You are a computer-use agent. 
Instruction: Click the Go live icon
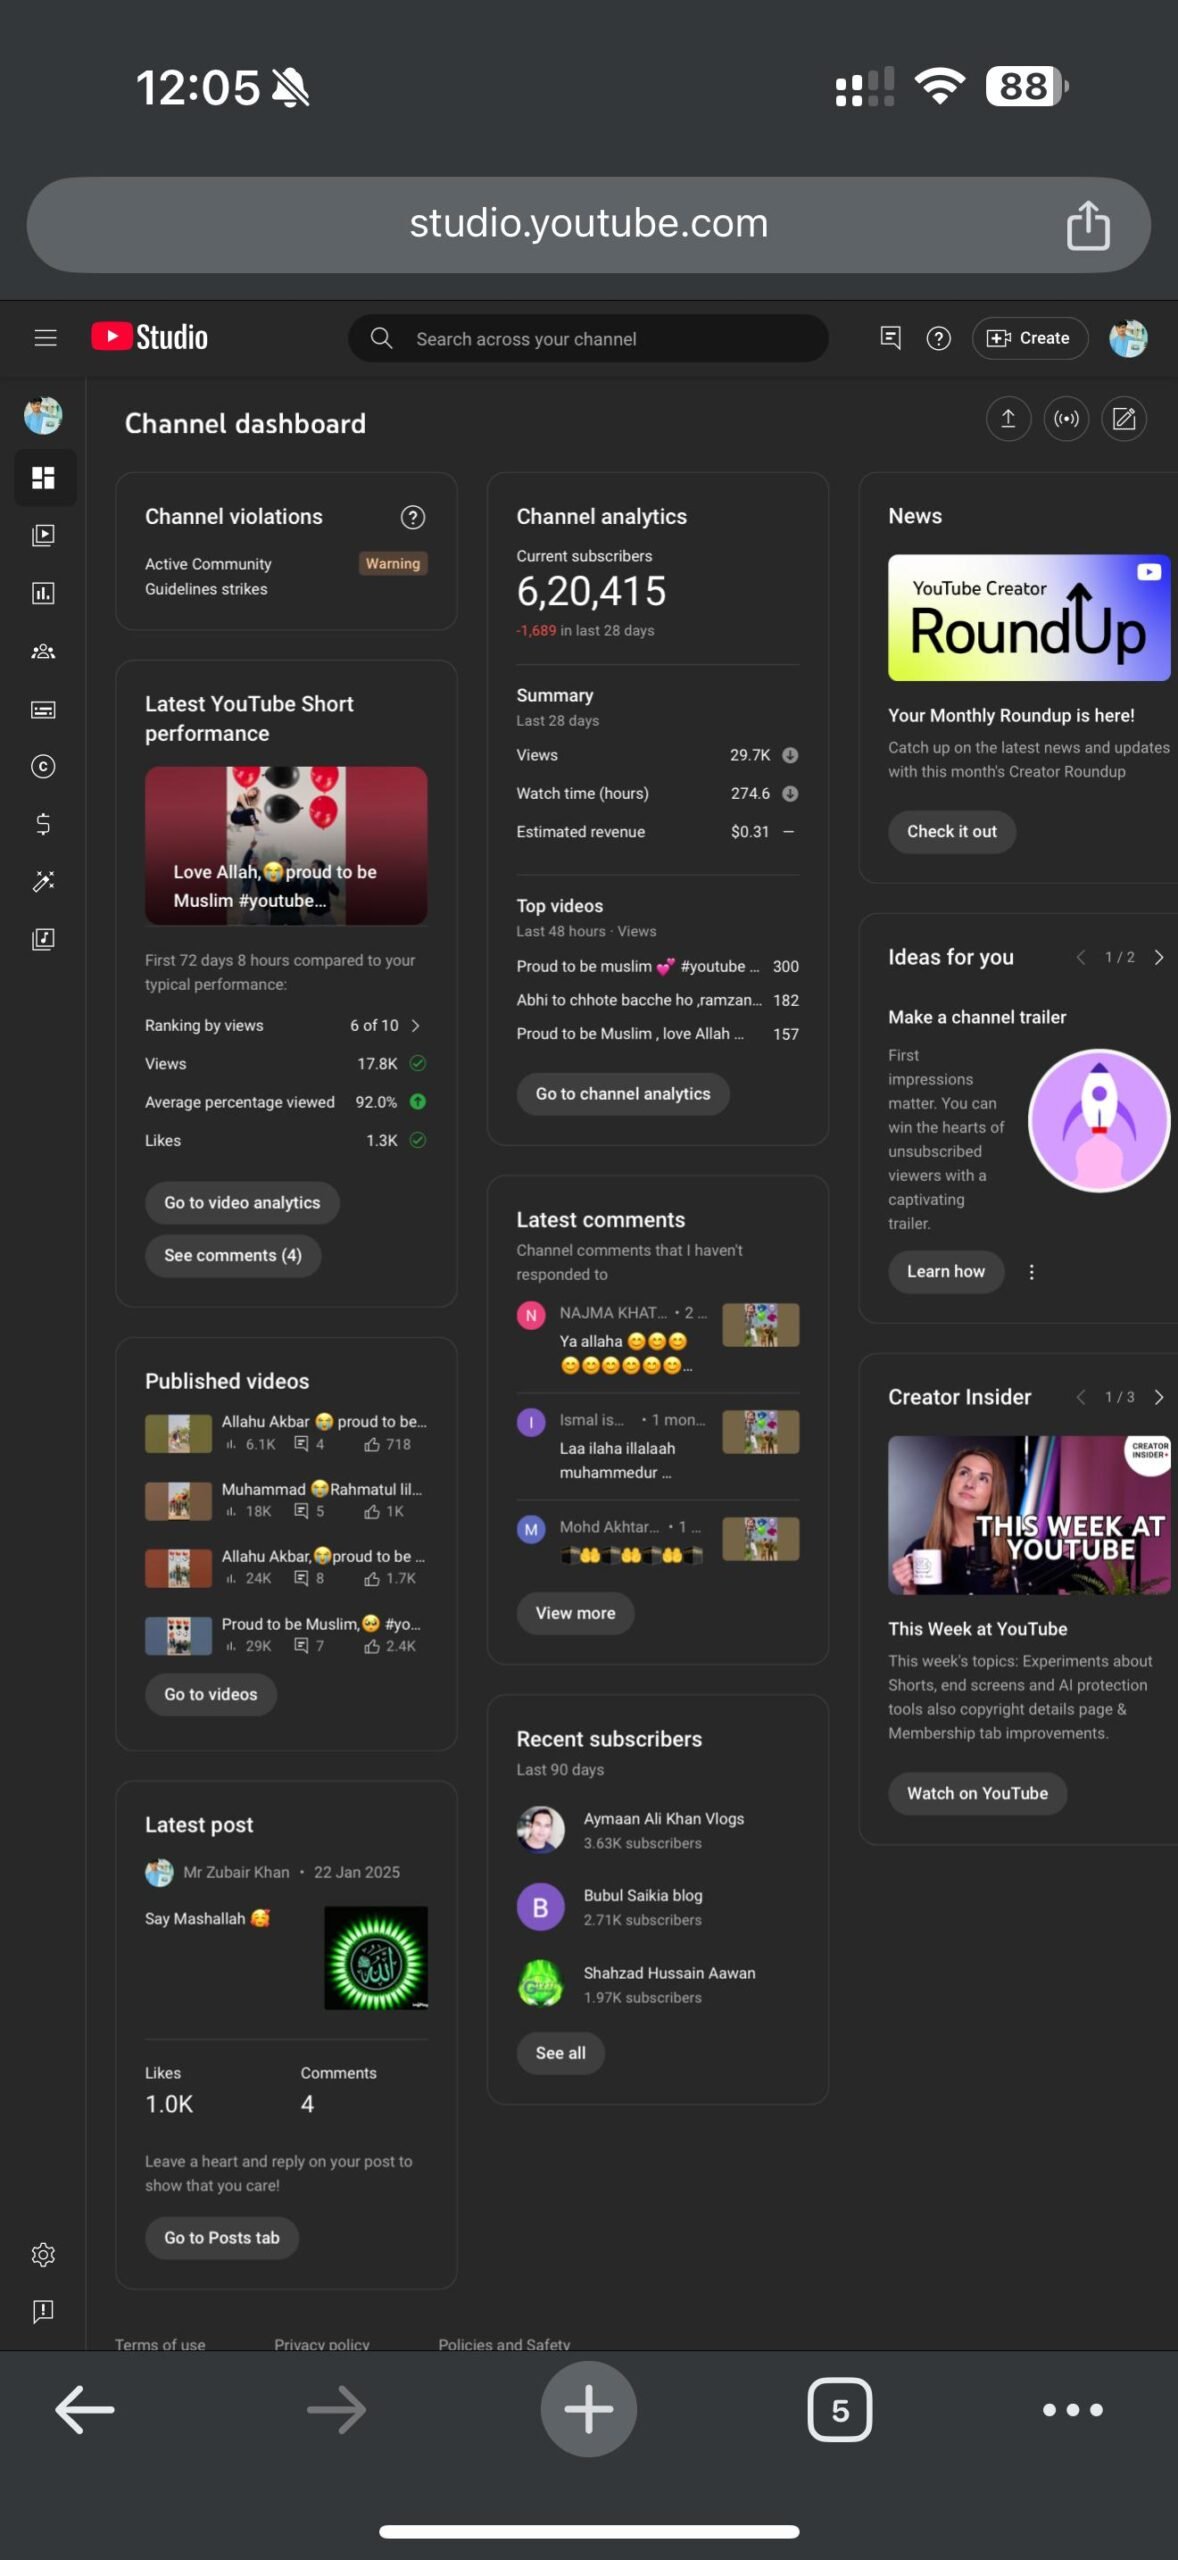click(x=1066, y=418)
